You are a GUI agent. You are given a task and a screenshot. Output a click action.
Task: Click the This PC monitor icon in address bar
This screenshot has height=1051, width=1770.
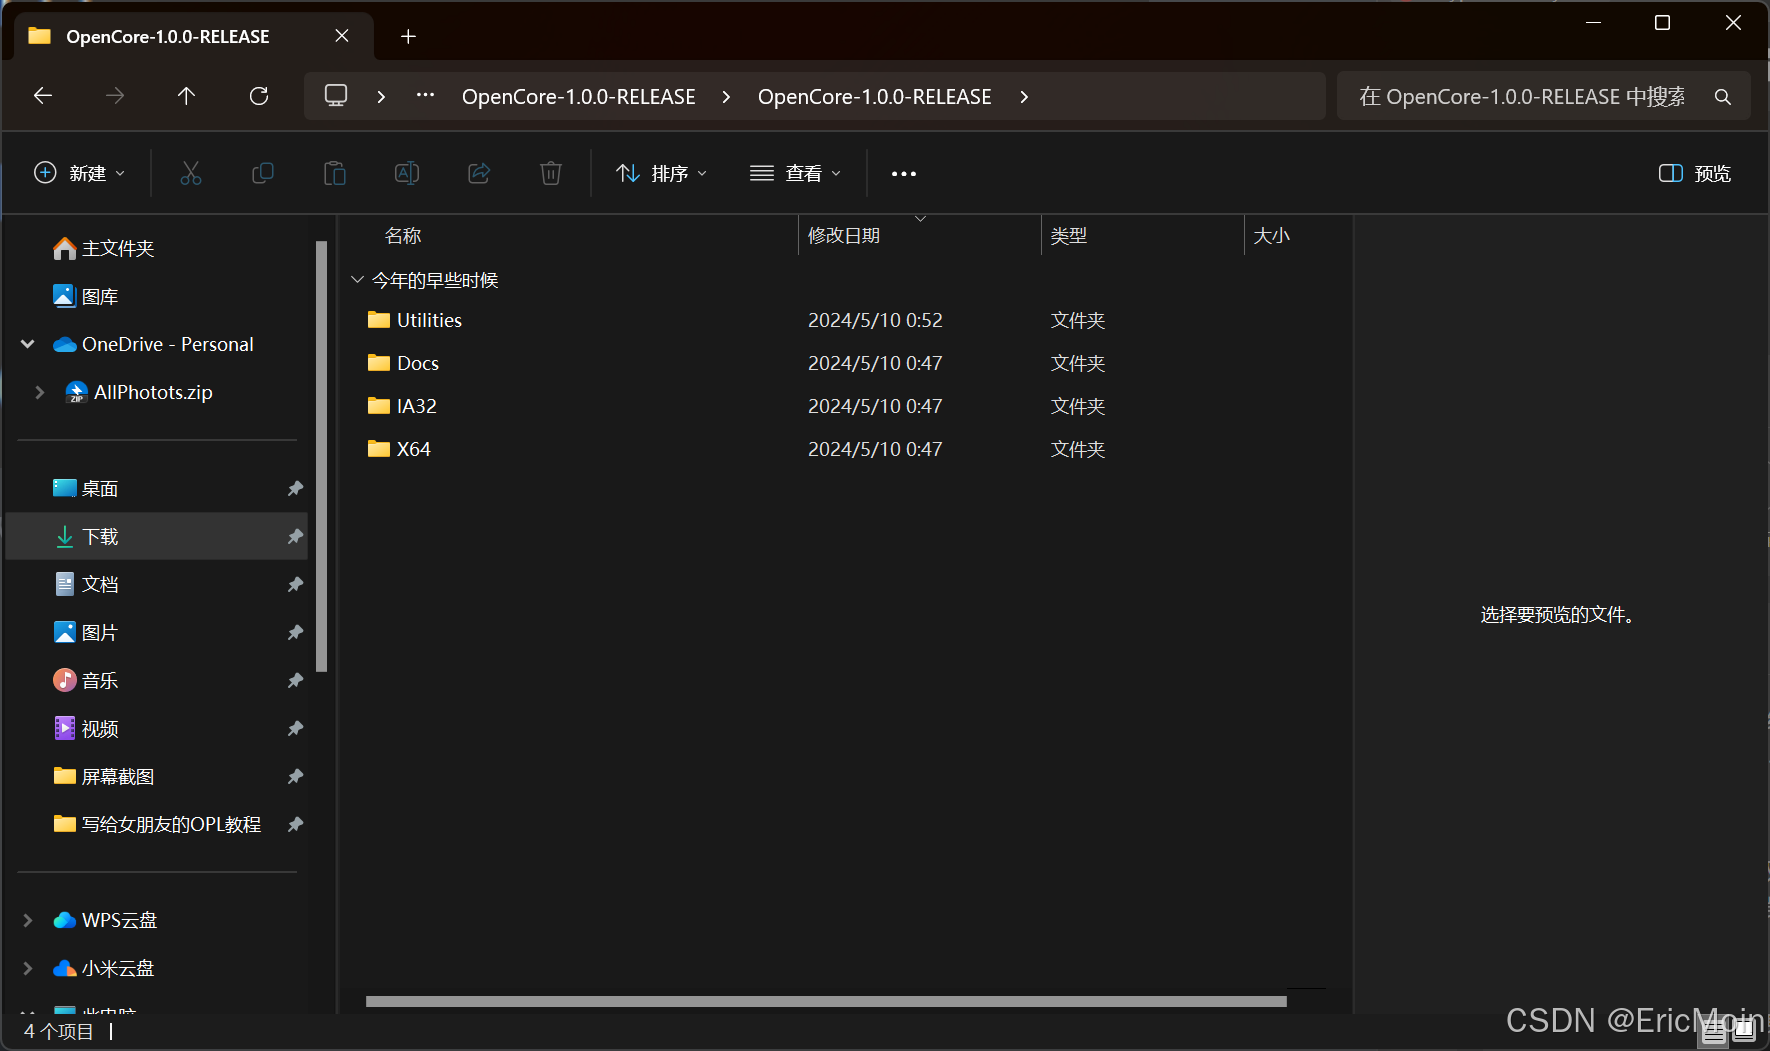[336, 96]
